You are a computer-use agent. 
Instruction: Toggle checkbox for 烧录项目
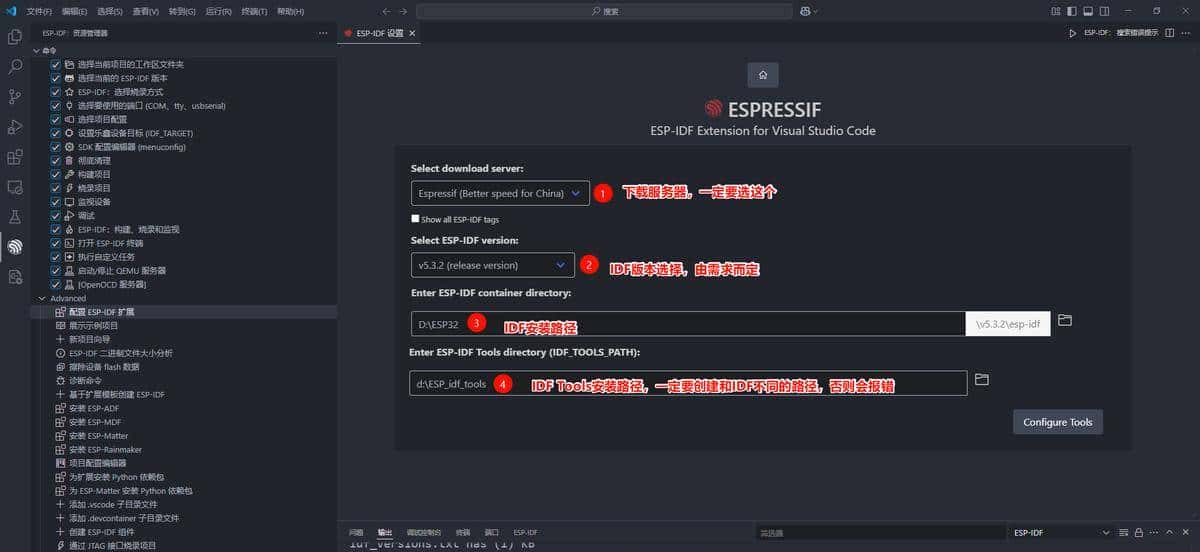pyautogui.click(x=56, y=188)
